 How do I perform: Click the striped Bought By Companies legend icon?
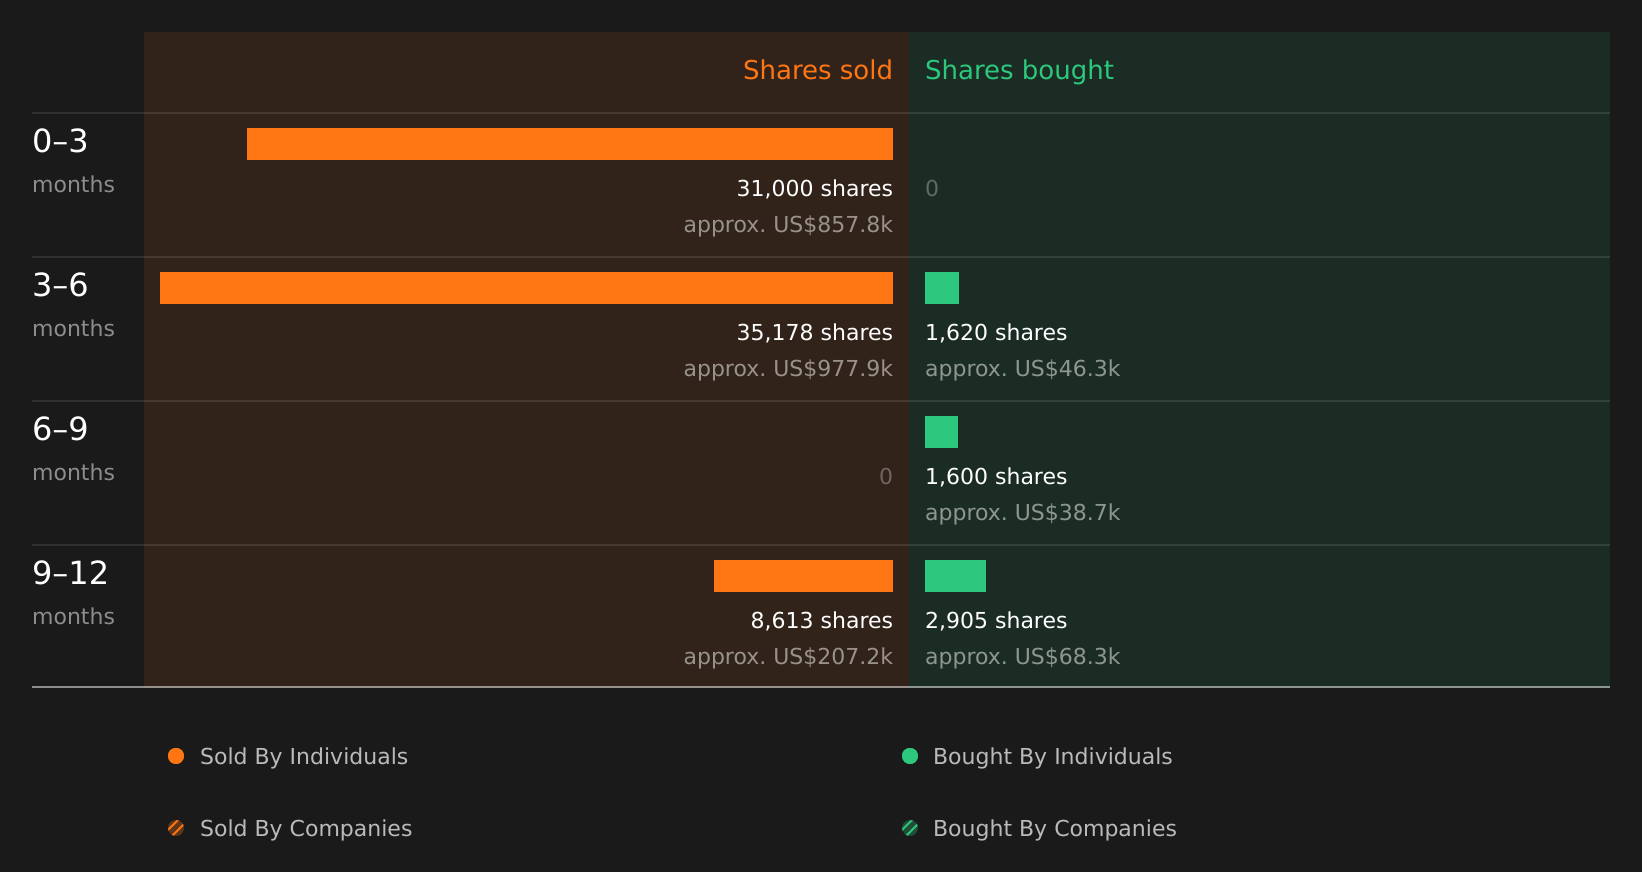[x=910, y=828]
